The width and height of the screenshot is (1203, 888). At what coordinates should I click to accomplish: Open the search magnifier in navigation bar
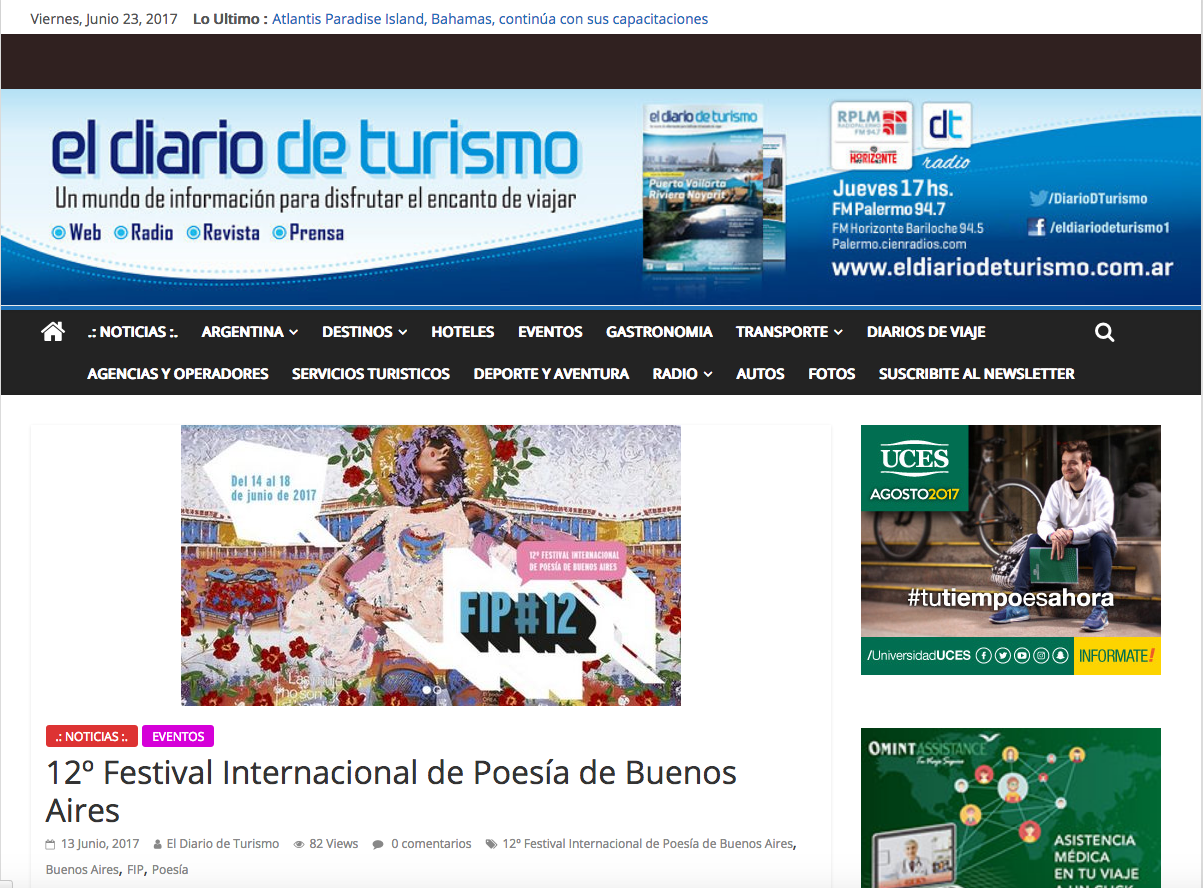coord(1104,332)
